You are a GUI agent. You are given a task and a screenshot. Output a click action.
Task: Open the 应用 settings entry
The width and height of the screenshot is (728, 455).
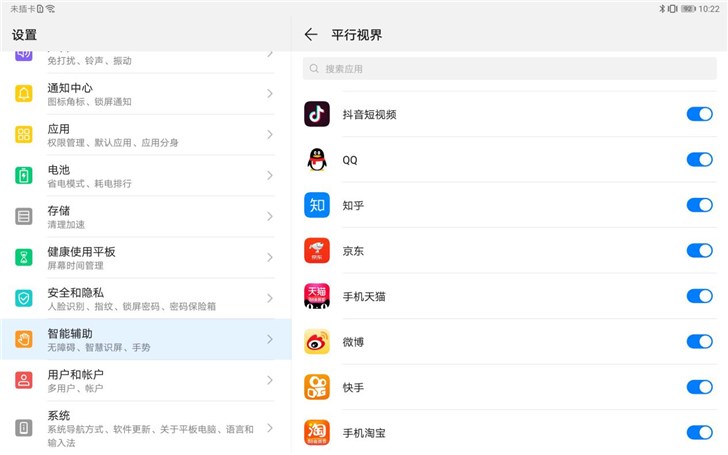(146, 135)
